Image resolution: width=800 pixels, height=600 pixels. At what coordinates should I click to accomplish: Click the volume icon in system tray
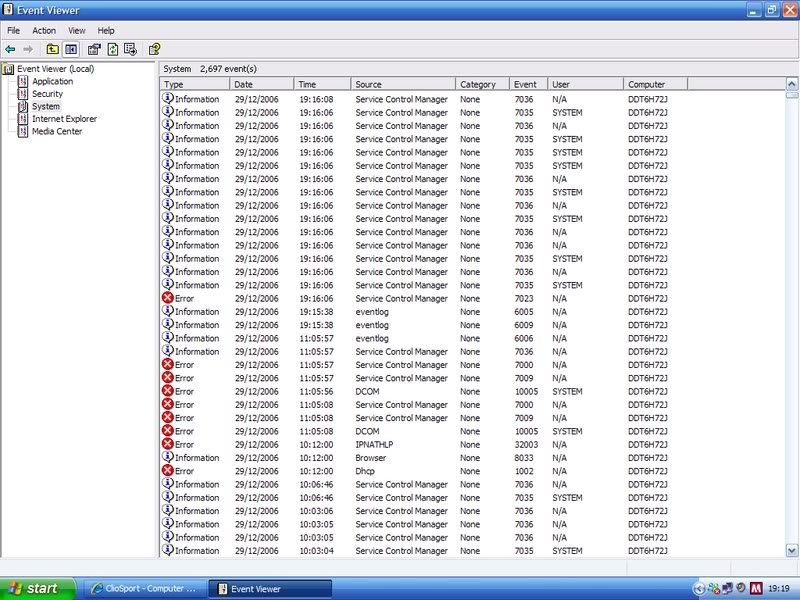tap(741, 588)
